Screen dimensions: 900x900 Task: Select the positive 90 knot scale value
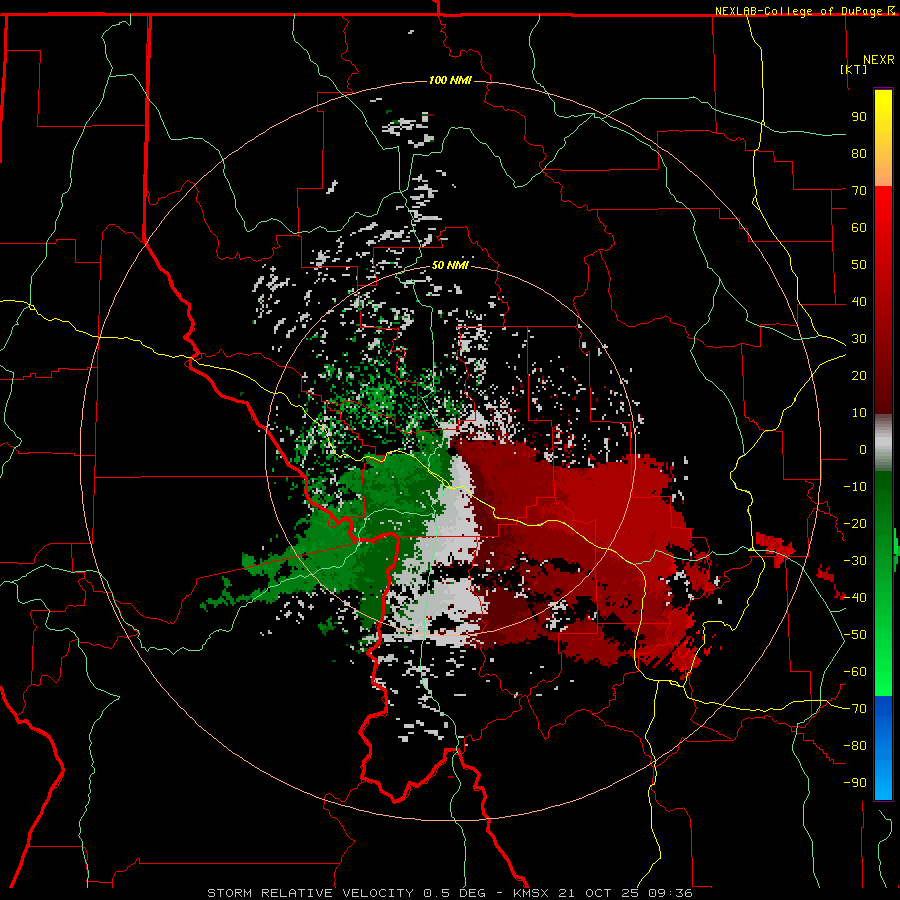(x=859, y=117)
